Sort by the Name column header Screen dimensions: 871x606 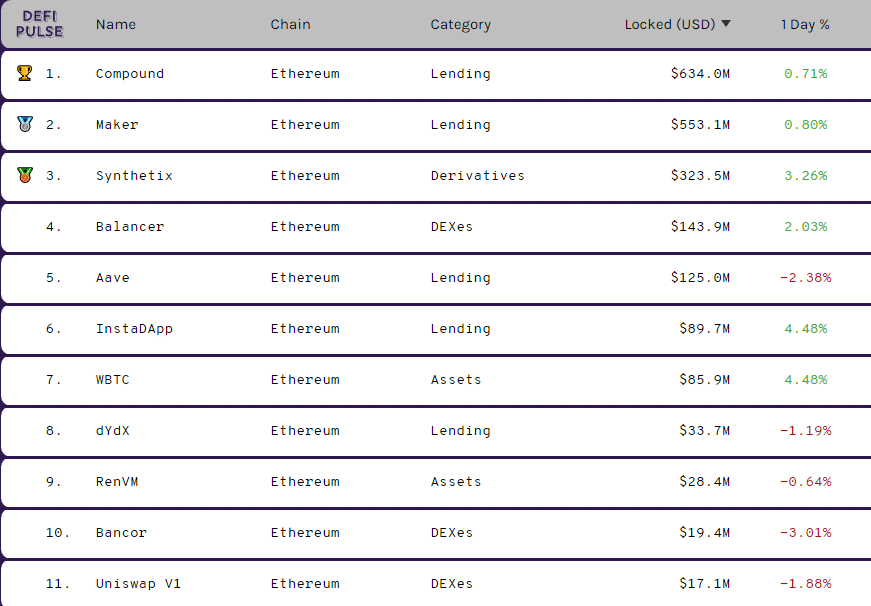point(116,24)
